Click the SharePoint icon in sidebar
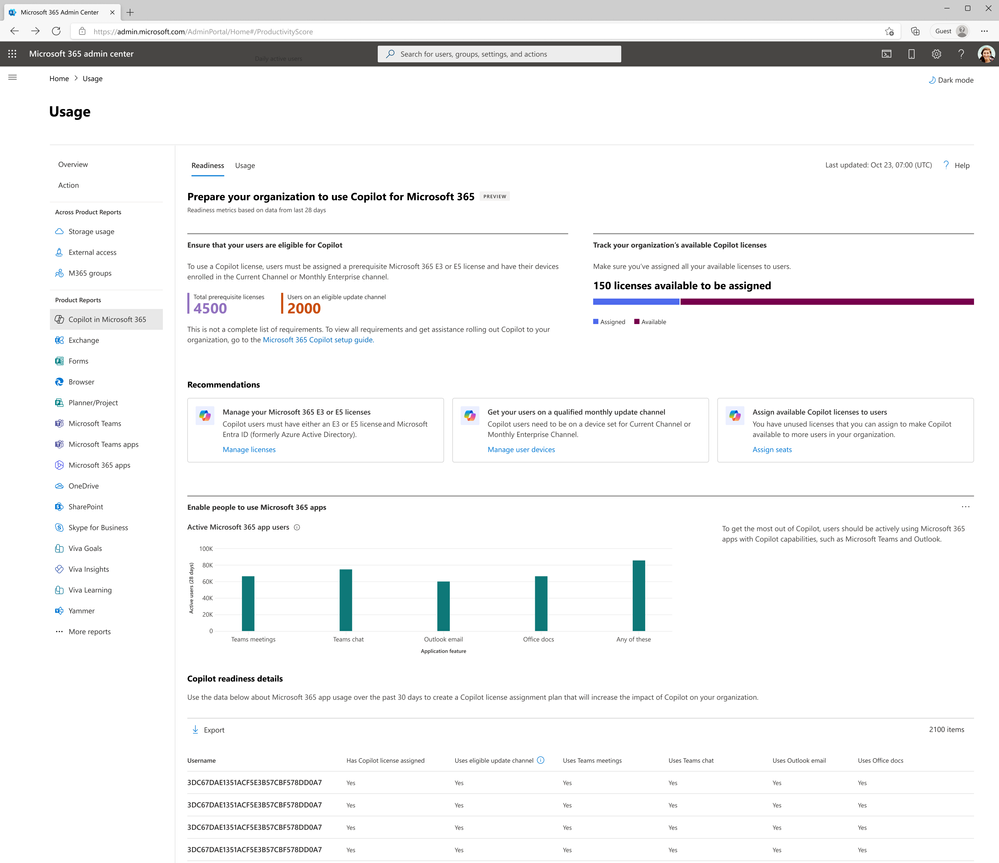Screen dimensions: 999x863 (x=59, y=507)
